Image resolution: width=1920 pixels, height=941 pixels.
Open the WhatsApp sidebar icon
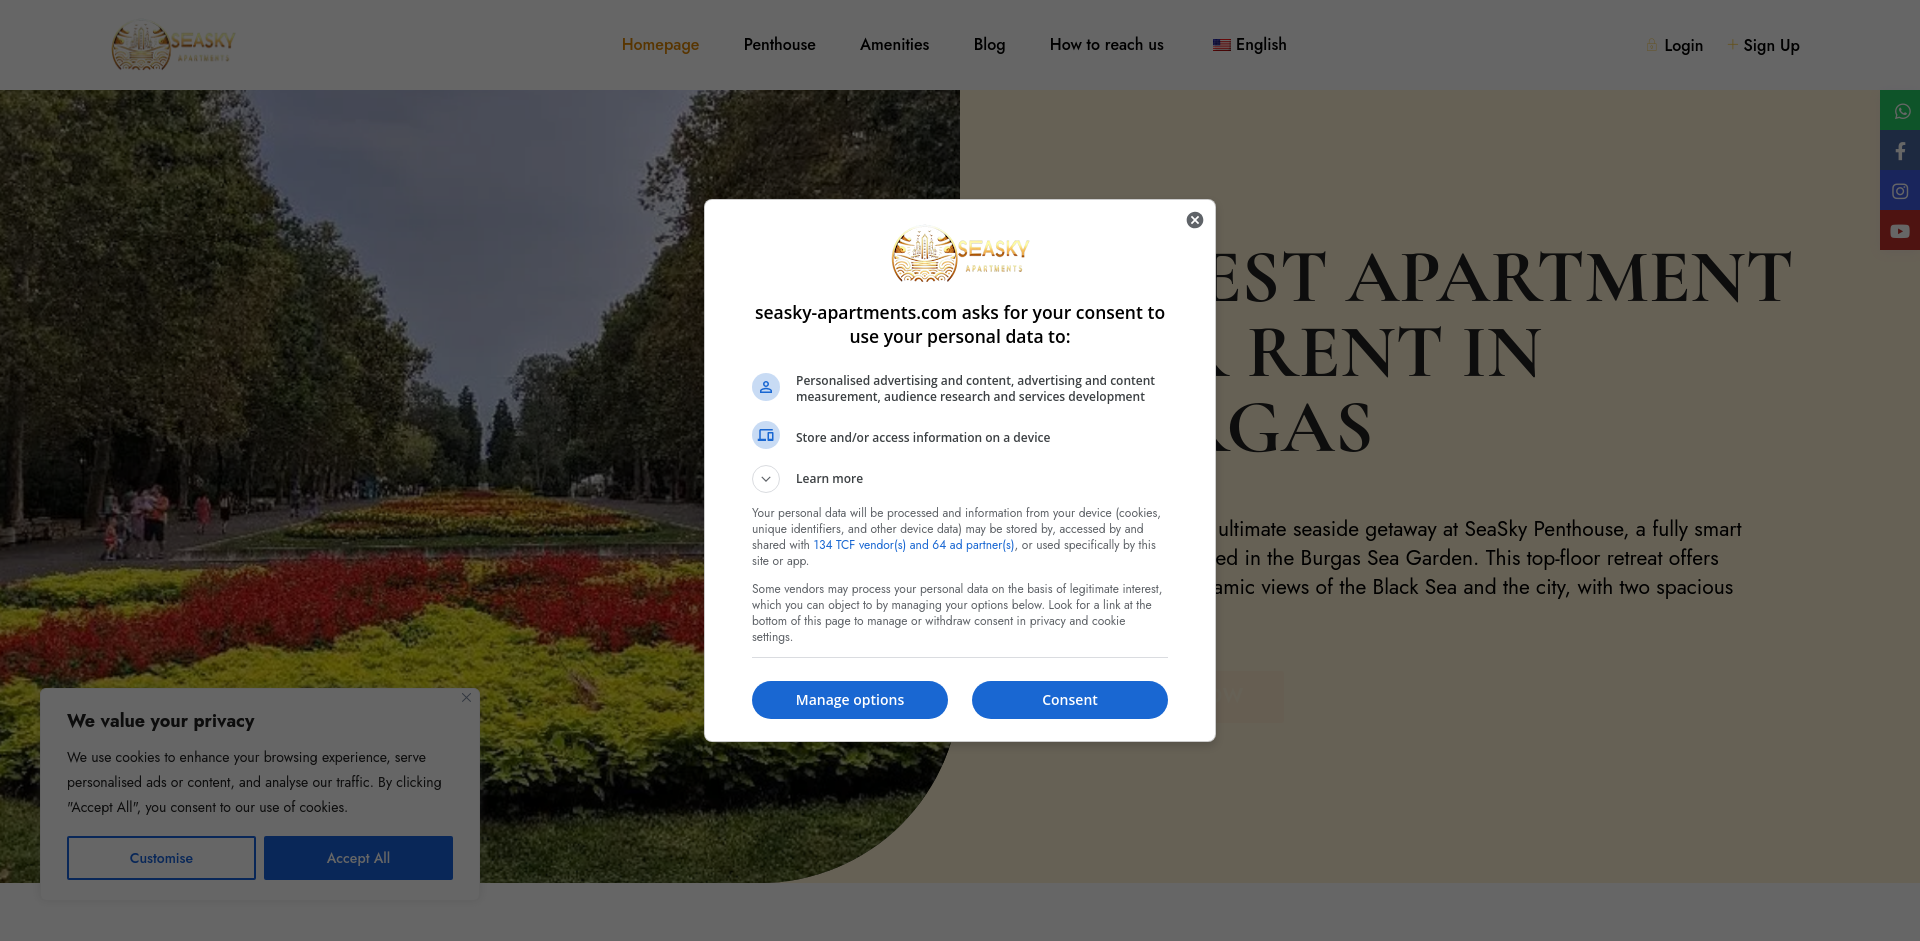1900,110
